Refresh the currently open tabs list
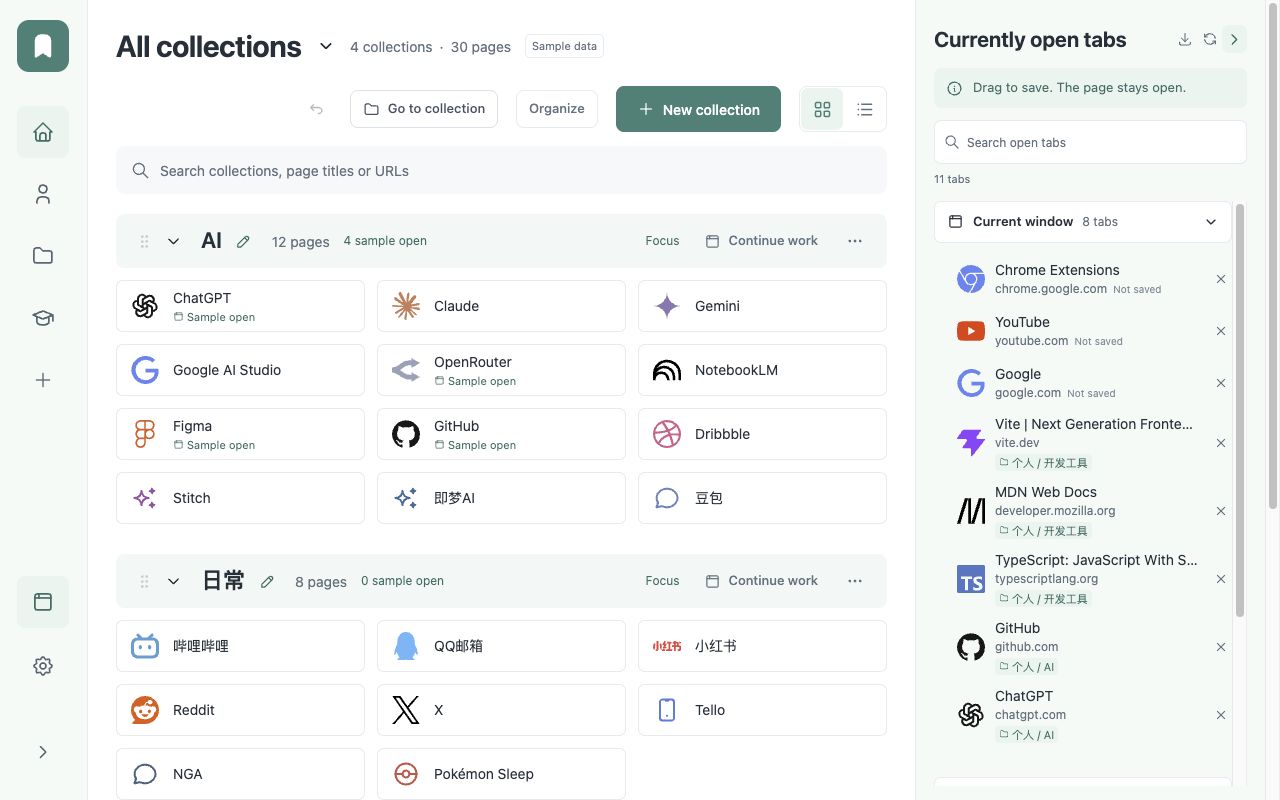This screenshot has height=800, width=1280. pyautogui.click(x=1210, y=39)
